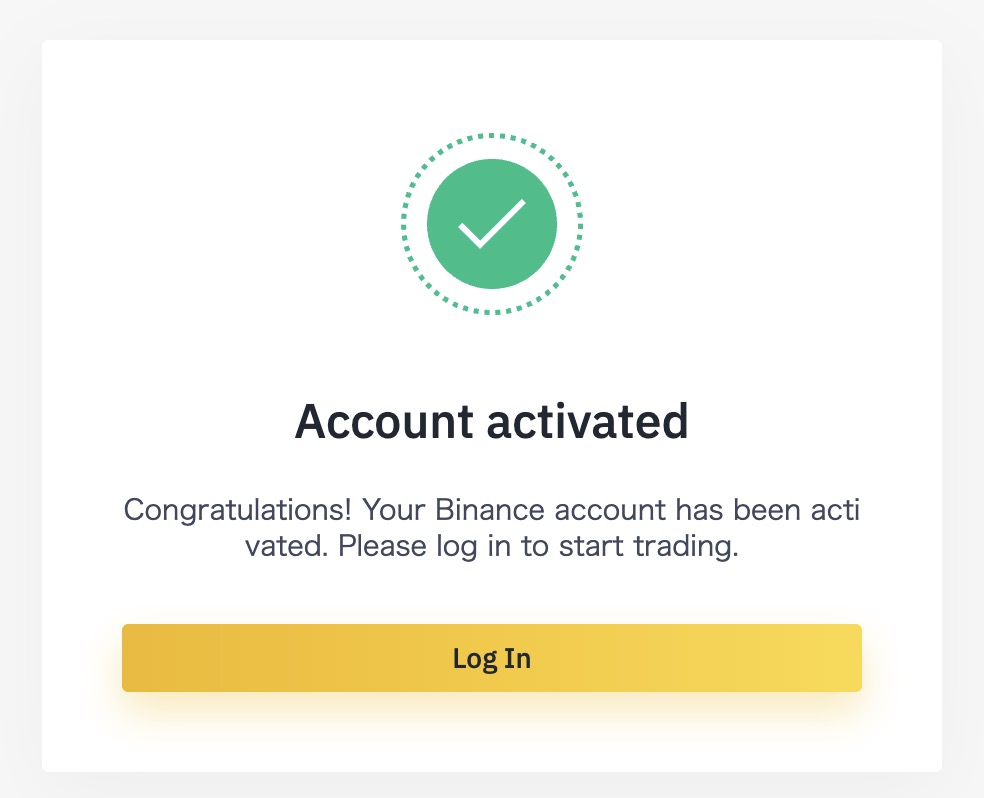The width and height of the screenshot is (984, 798).
Task: Tap the 'Log In' label text
Action: coord(491,659)
